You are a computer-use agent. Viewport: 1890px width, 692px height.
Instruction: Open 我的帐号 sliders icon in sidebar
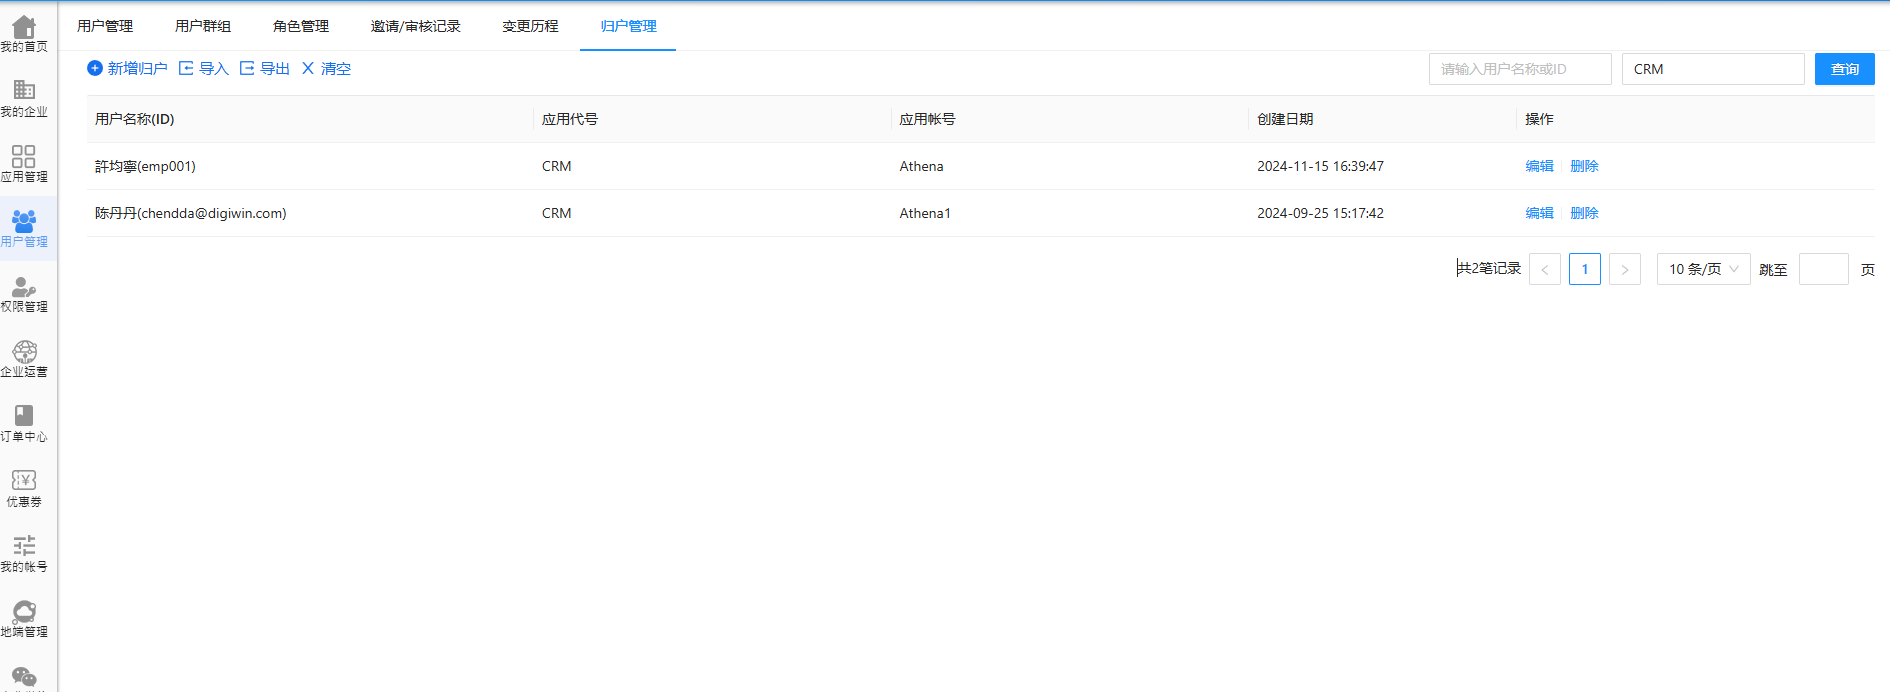coord(24,546)
